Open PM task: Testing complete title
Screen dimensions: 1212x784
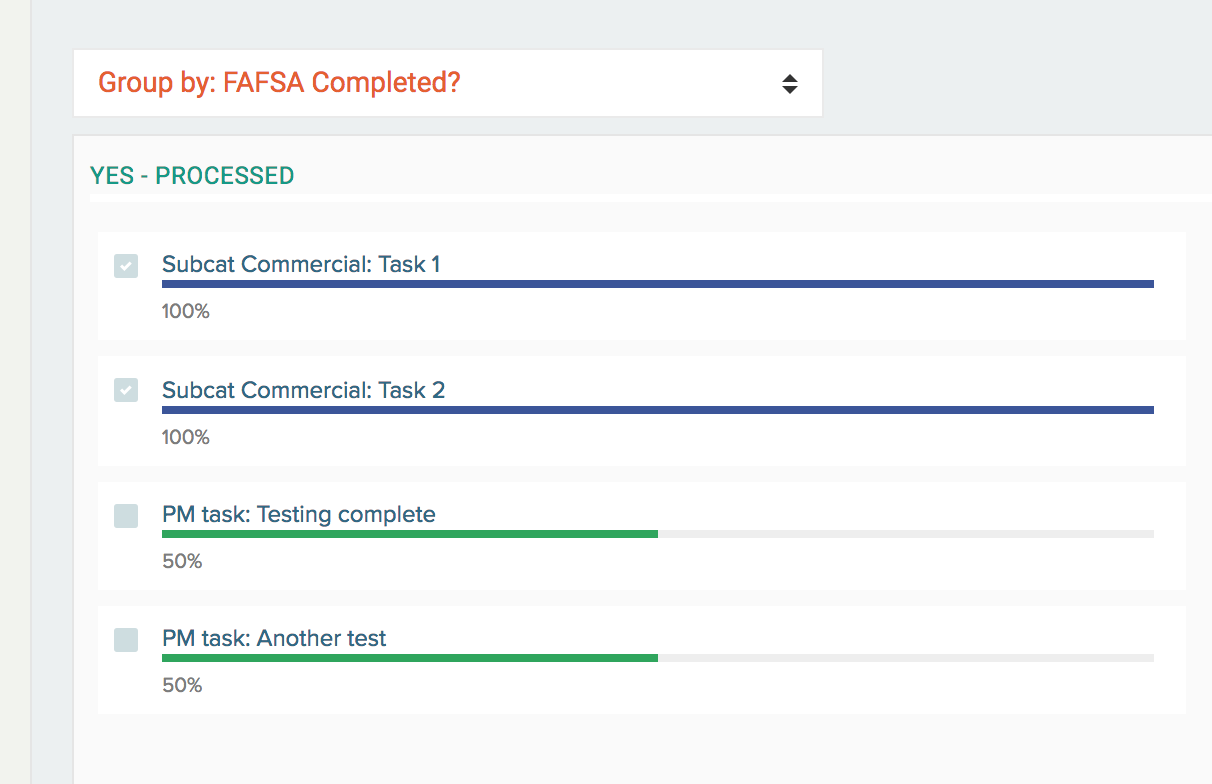click(x=298, y=514)
